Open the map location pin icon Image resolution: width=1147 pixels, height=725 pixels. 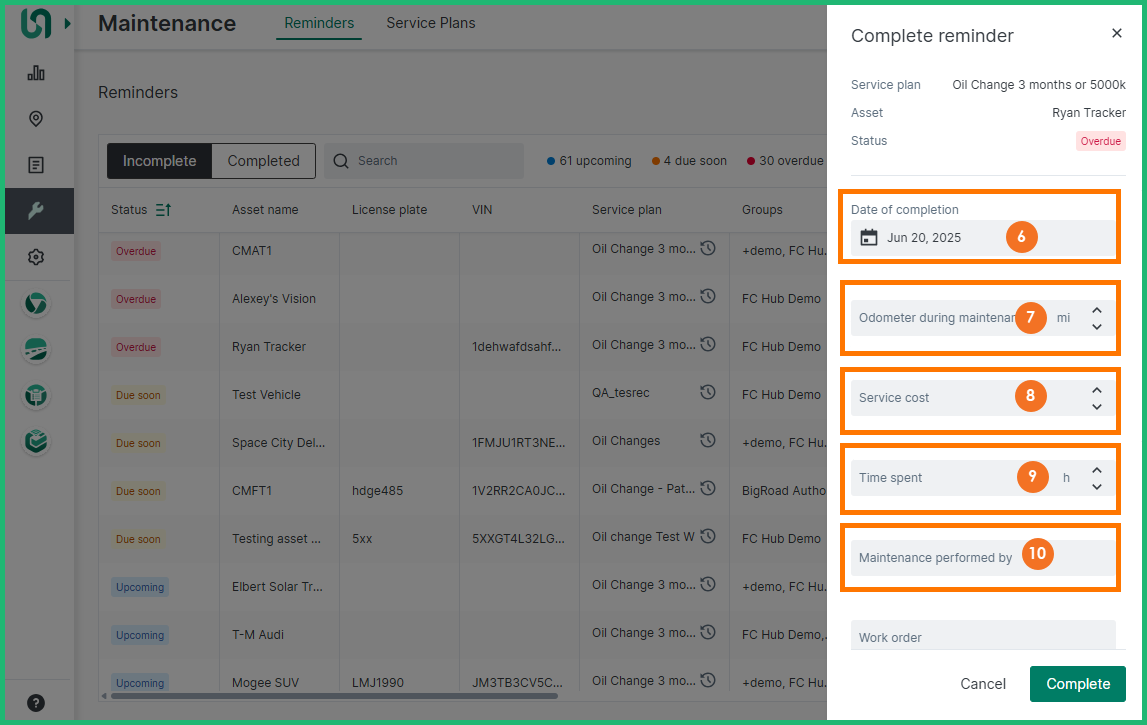[36, 119]
